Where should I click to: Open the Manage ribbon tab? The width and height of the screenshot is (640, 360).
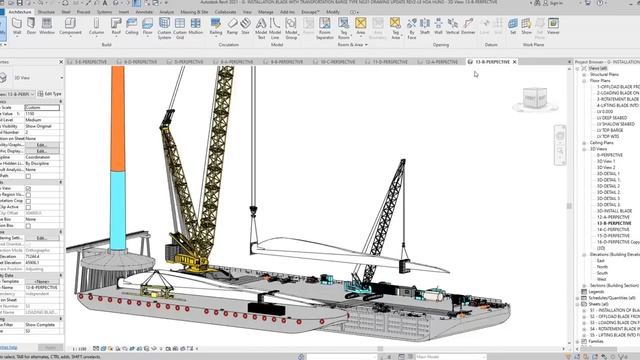pos(266,12)
